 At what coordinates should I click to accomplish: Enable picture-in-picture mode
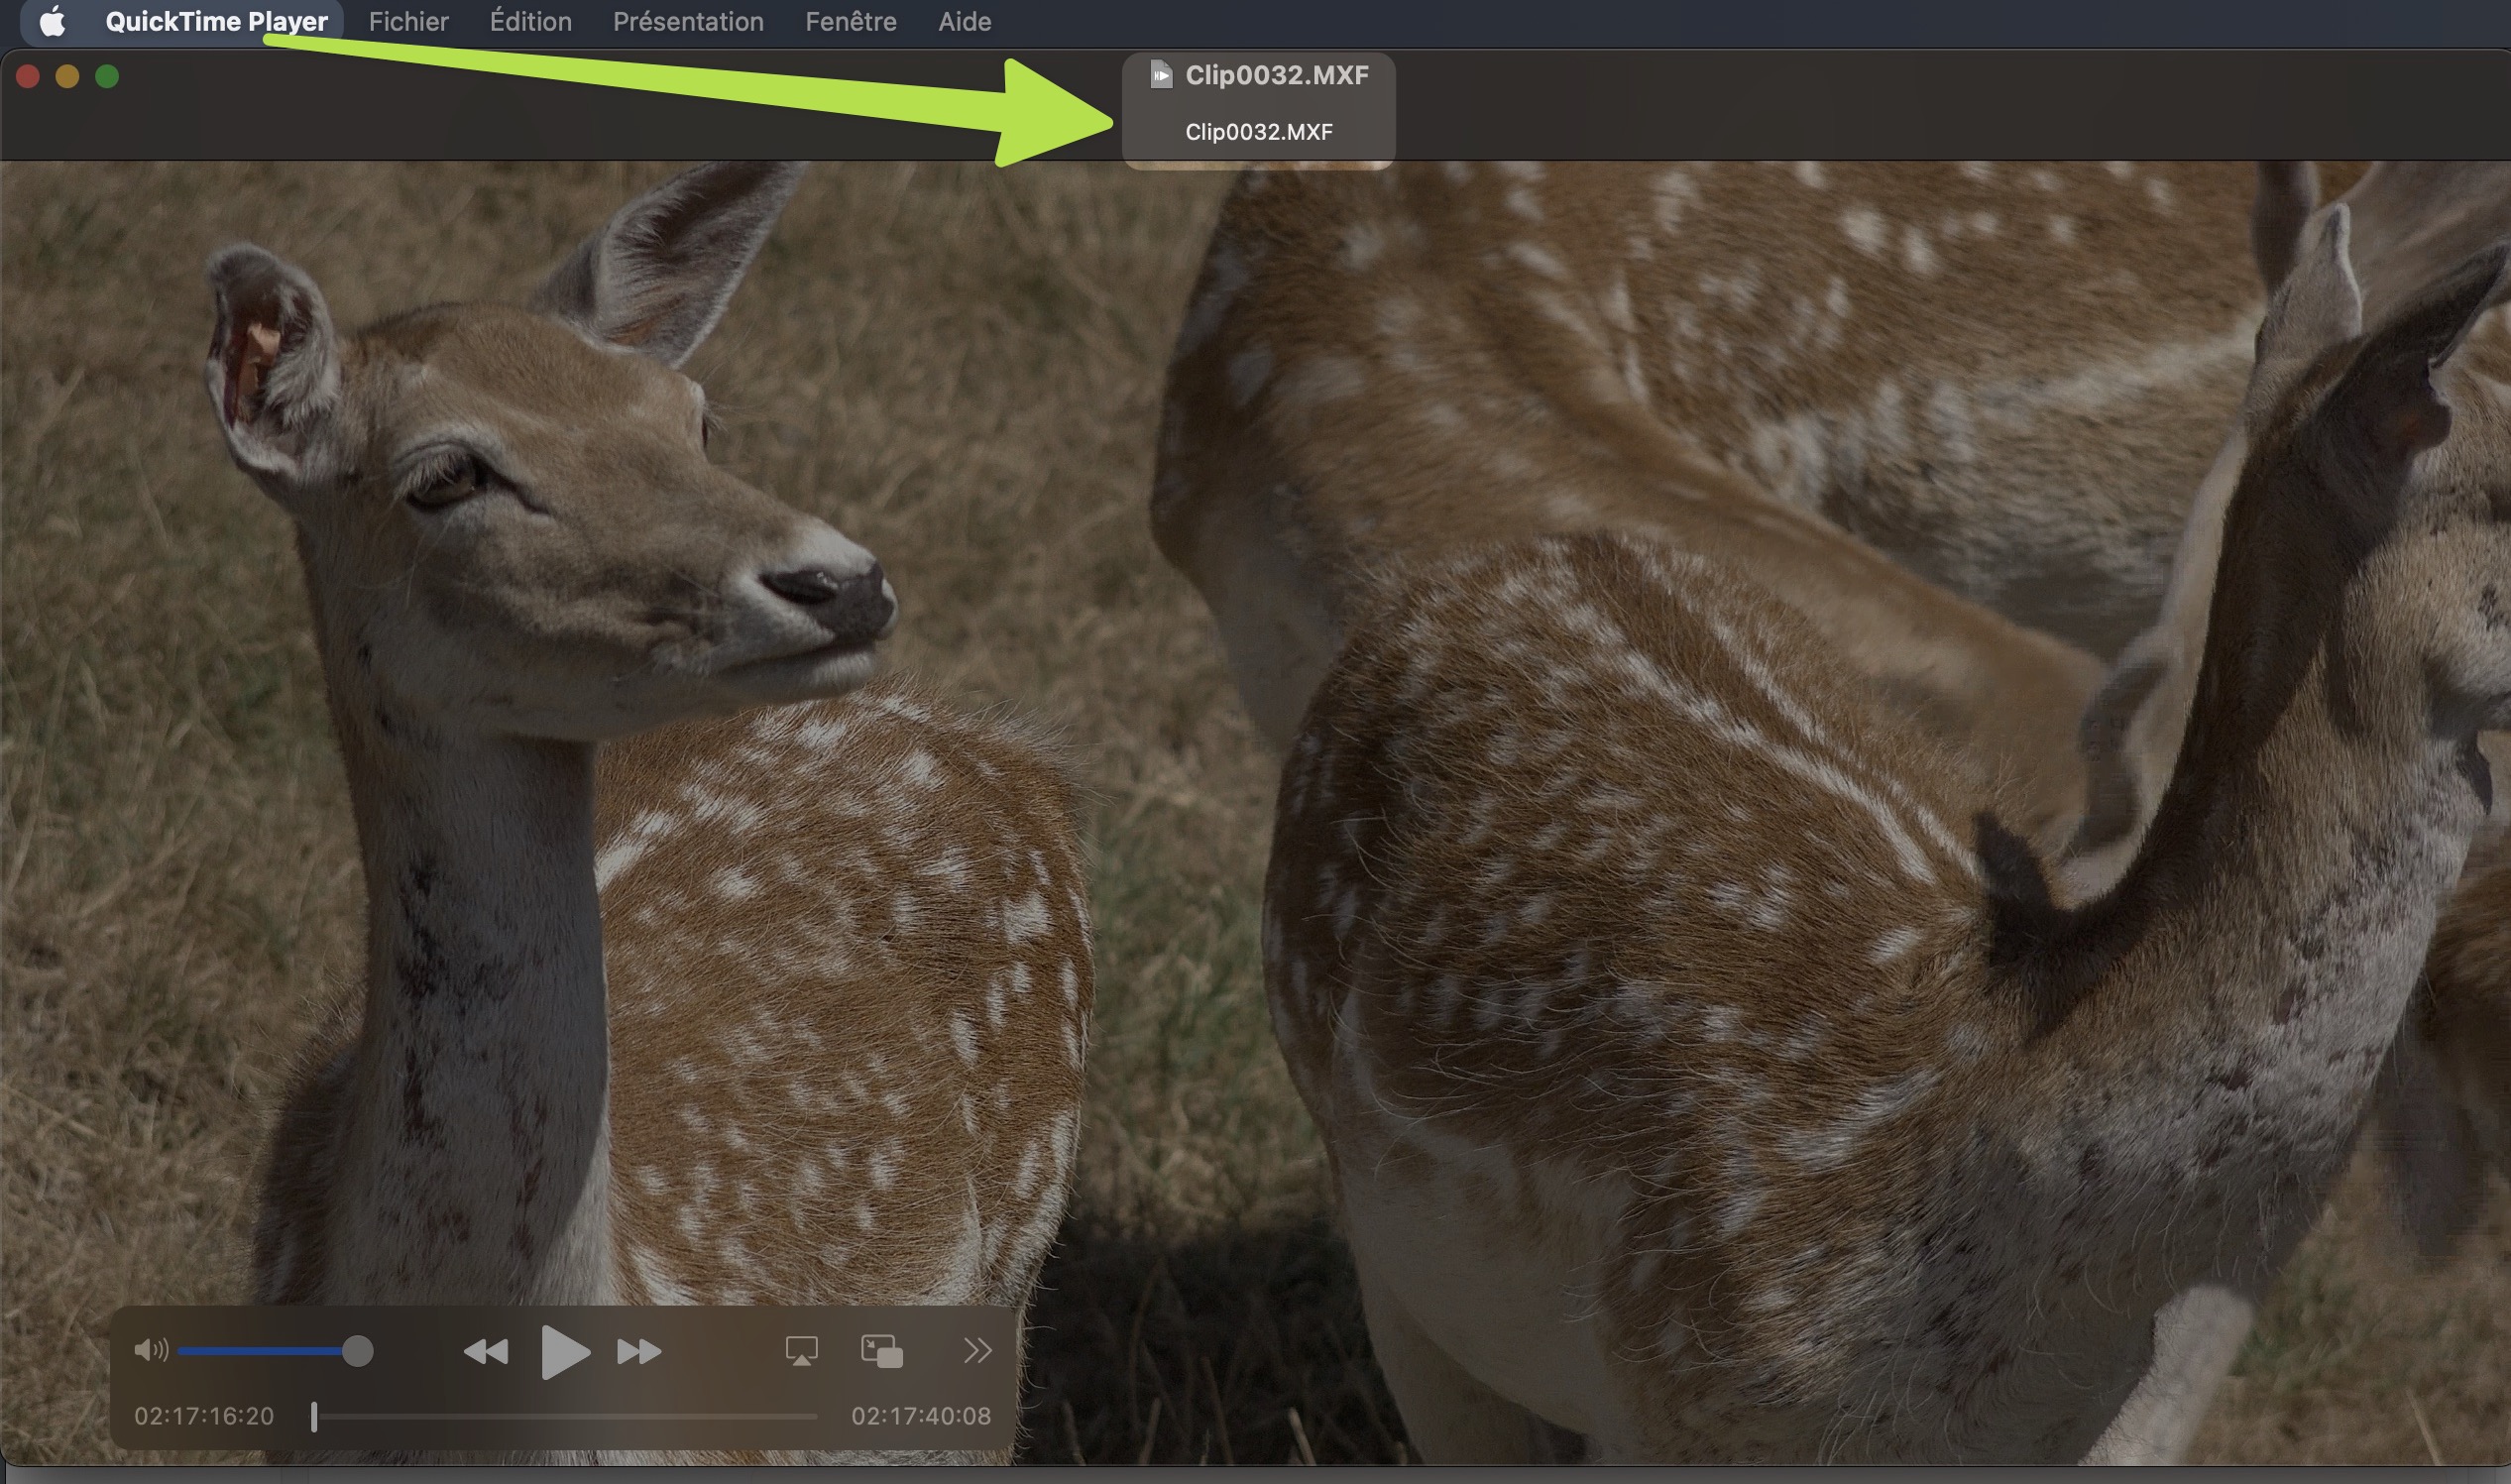click(x=881, y=1351)
